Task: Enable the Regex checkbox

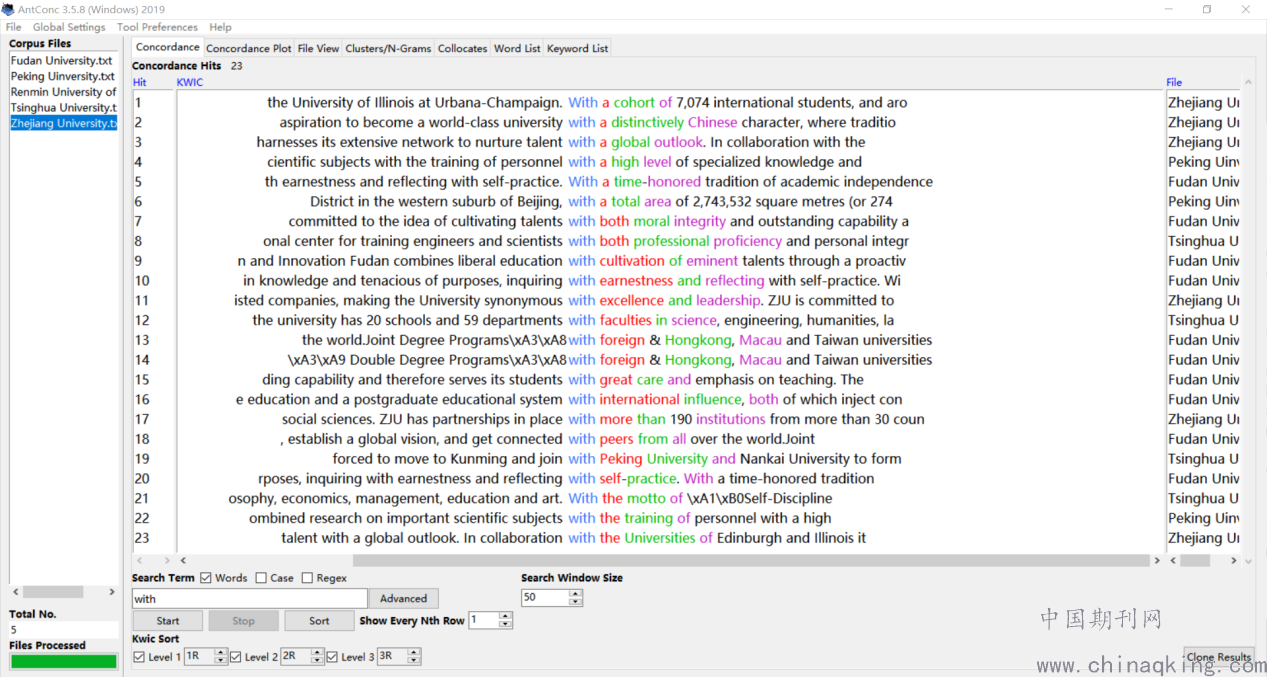Action: point(307,578)
